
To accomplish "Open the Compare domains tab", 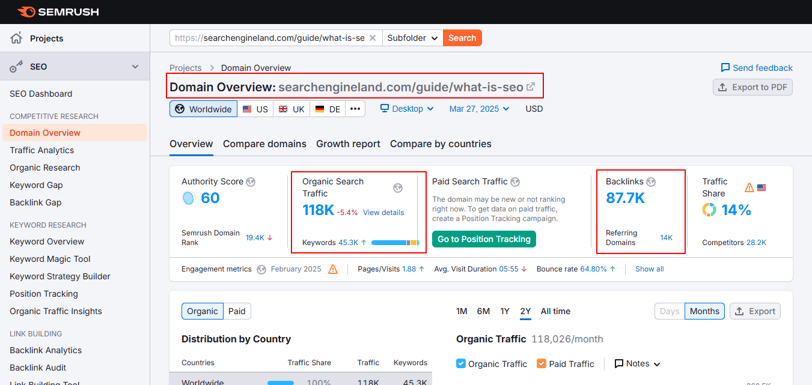I will pos(265,144).
